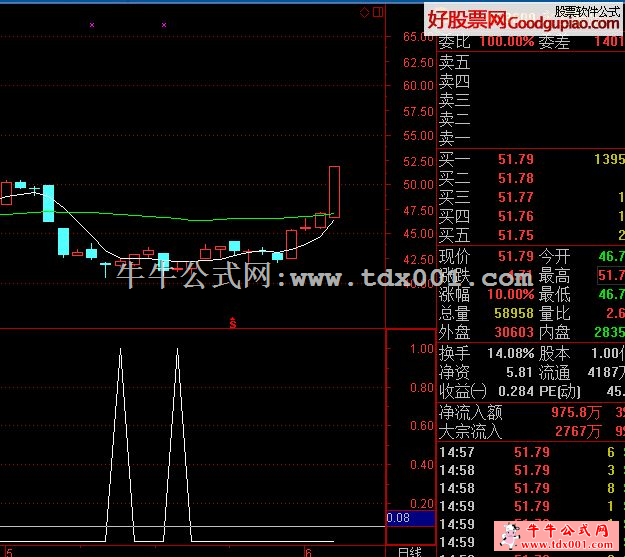The image size is (625, 557).
Task: Click the 量比 label
Action: click(x=554, y=313)
